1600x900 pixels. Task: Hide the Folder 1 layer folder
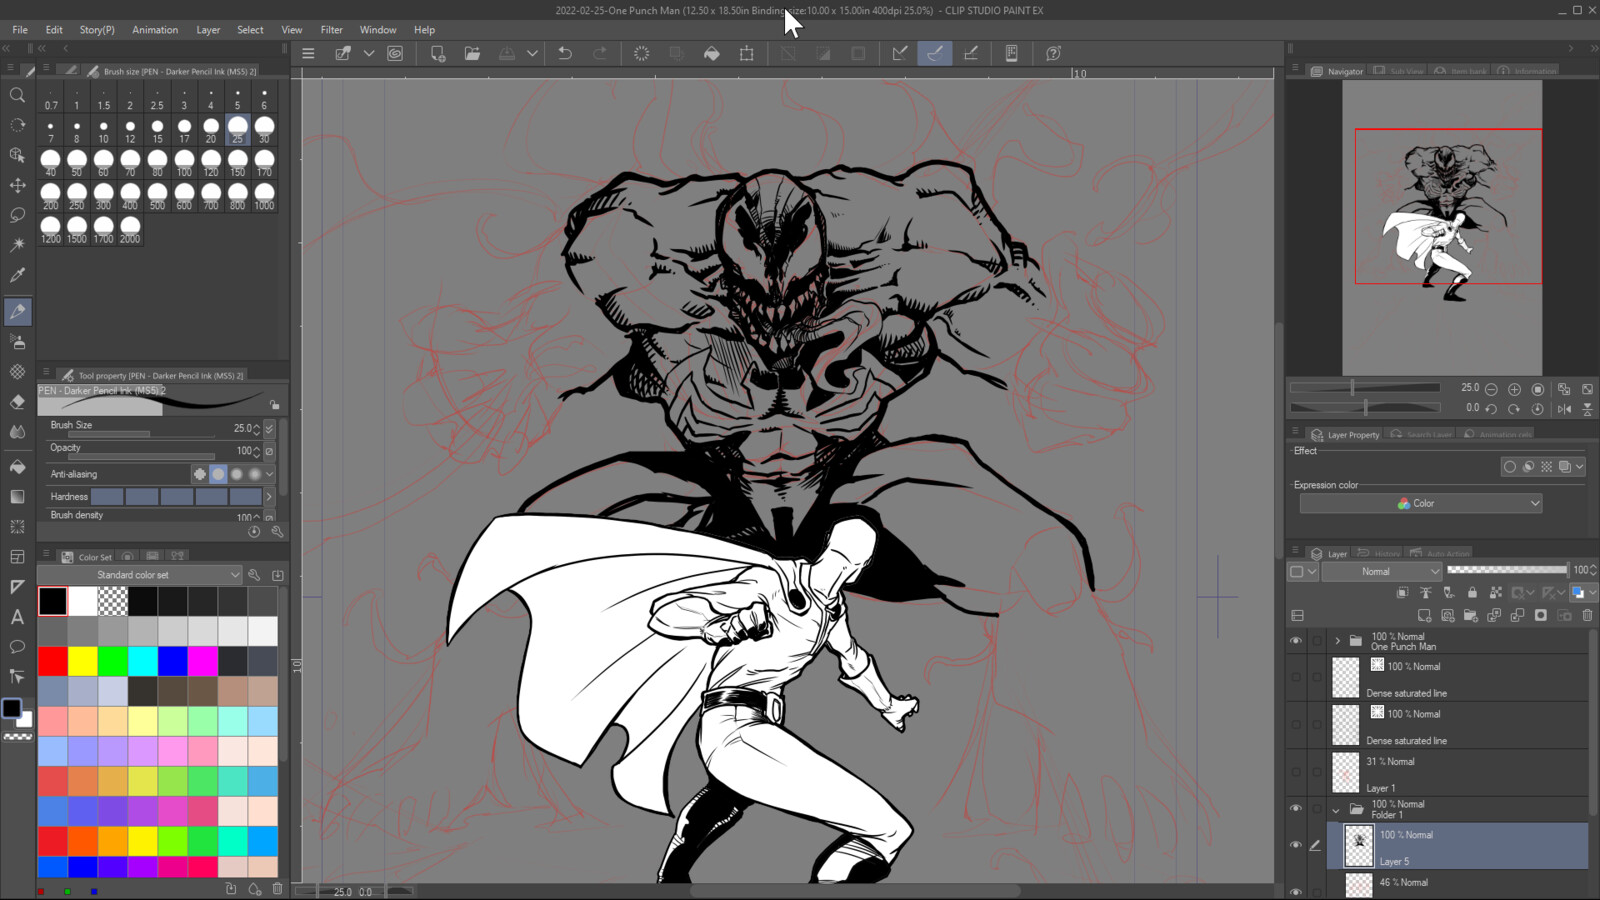click(1296, 809)
